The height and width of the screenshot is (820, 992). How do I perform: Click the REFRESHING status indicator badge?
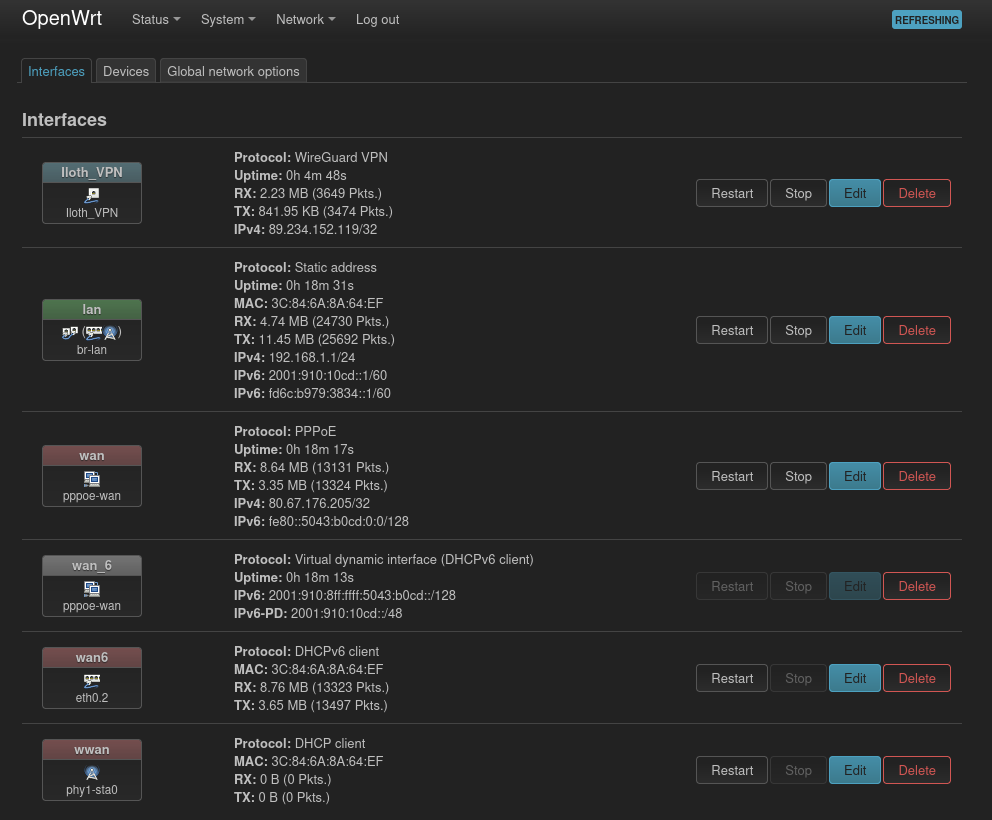[926, 20]
